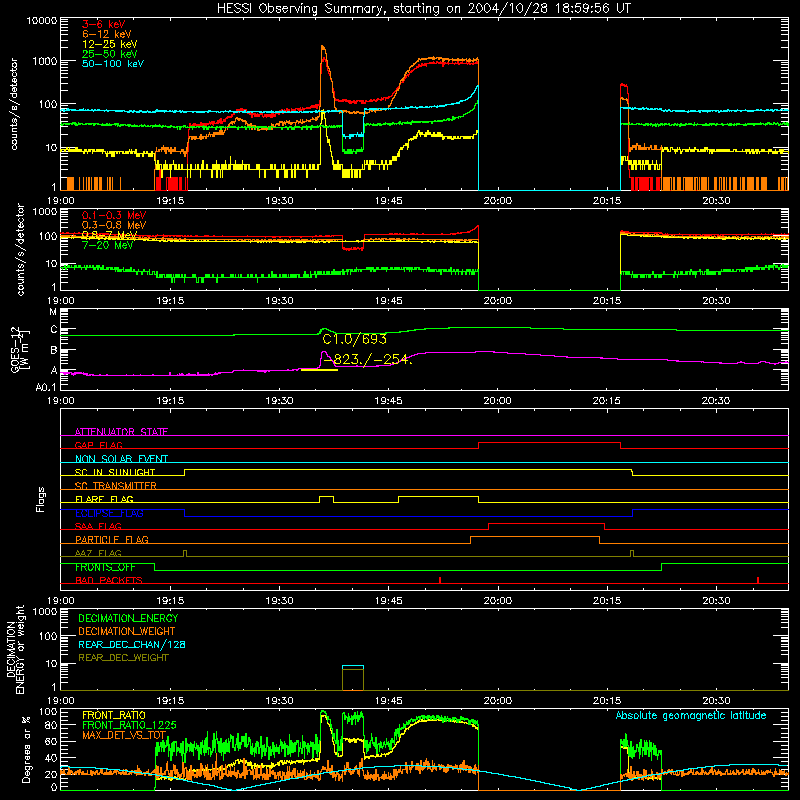
Task: Select the ECLIPSE_FLAG label
Action: 109,513
